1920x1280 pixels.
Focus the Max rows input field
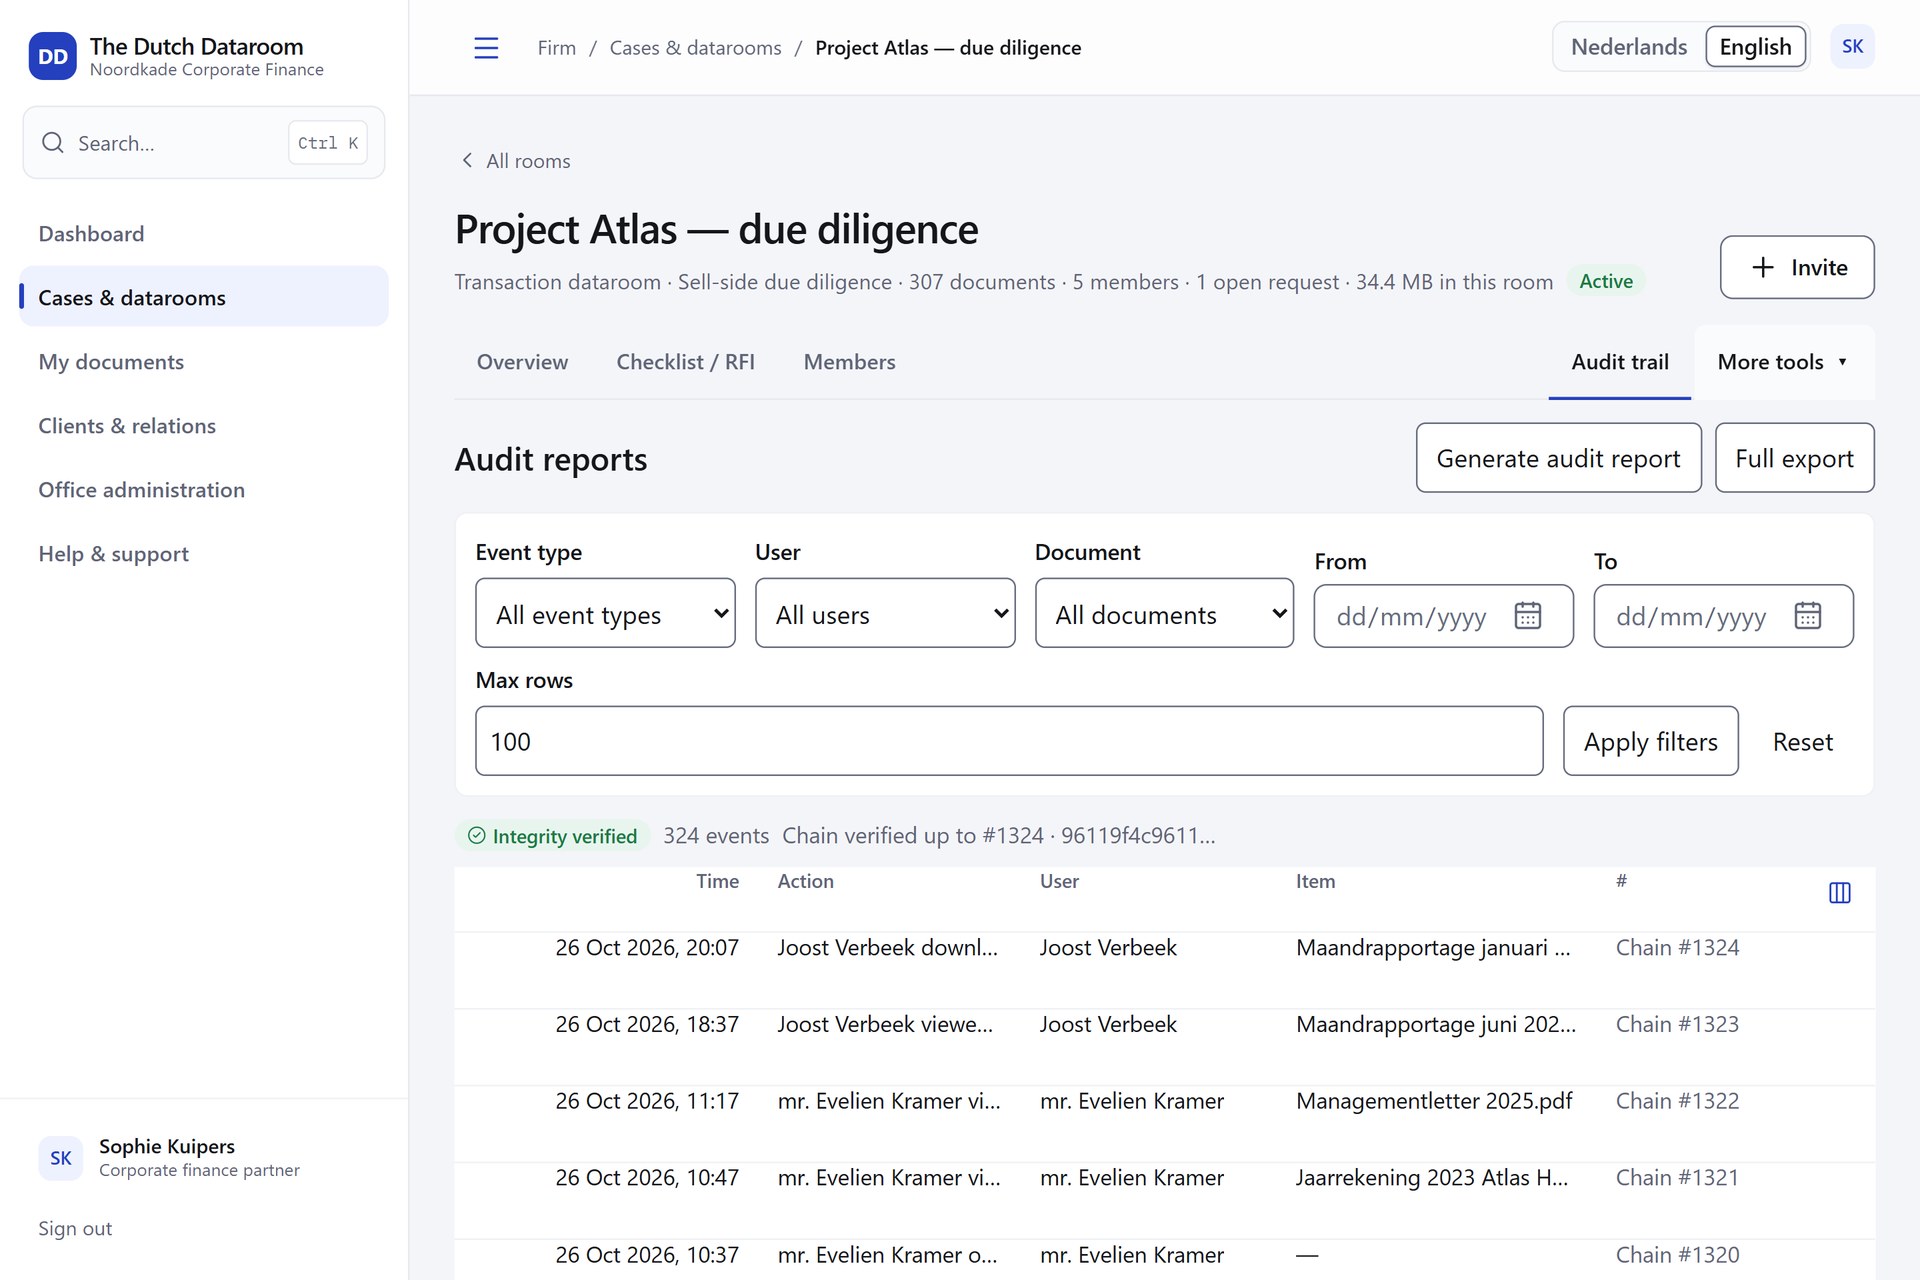pos(1009,741)
